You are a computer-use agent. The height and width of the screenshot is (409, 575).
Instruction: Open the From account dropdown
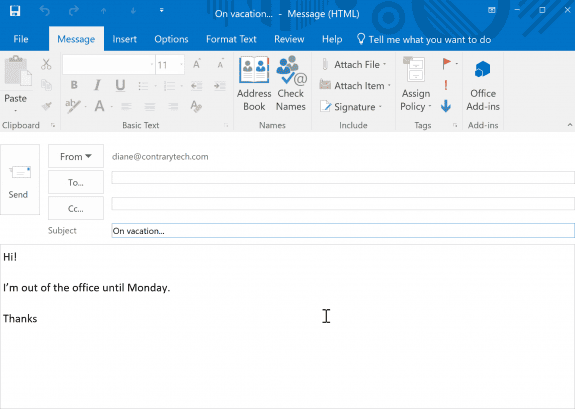pyautogui.click(x=76, y=156)
